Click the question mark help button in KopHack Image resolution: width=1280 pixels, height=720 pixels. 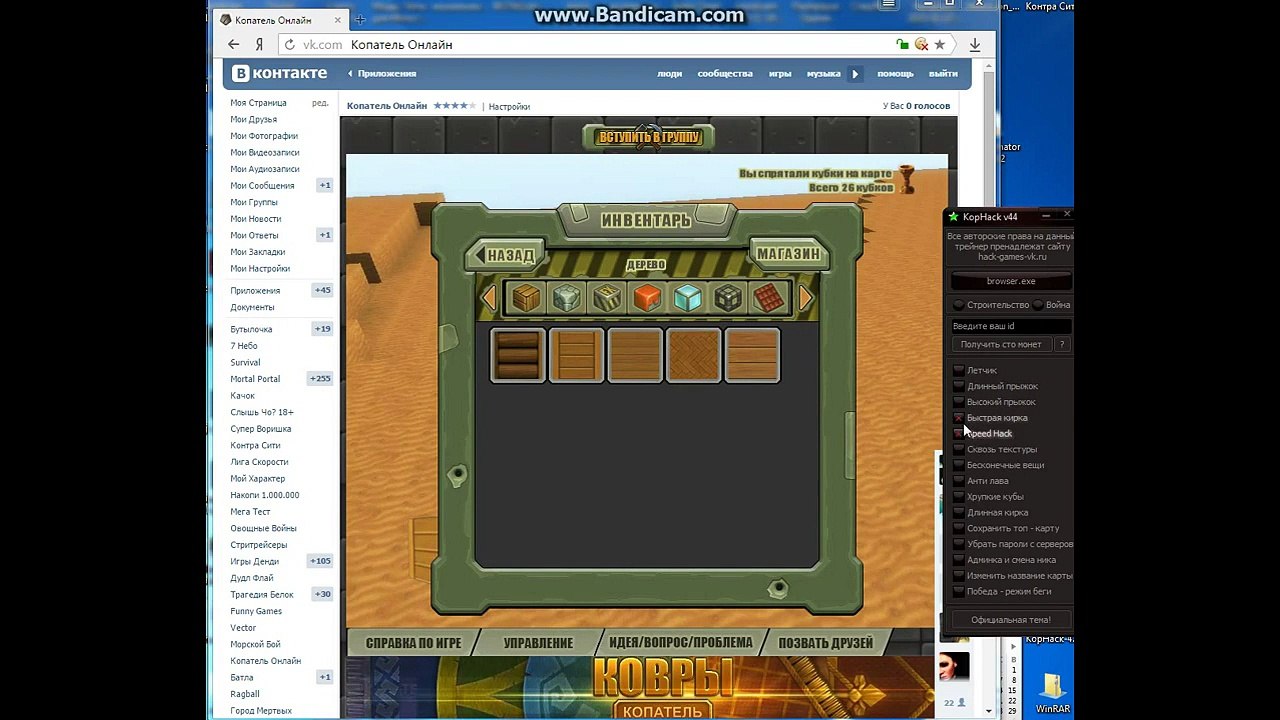click(x=1062, y=344)
